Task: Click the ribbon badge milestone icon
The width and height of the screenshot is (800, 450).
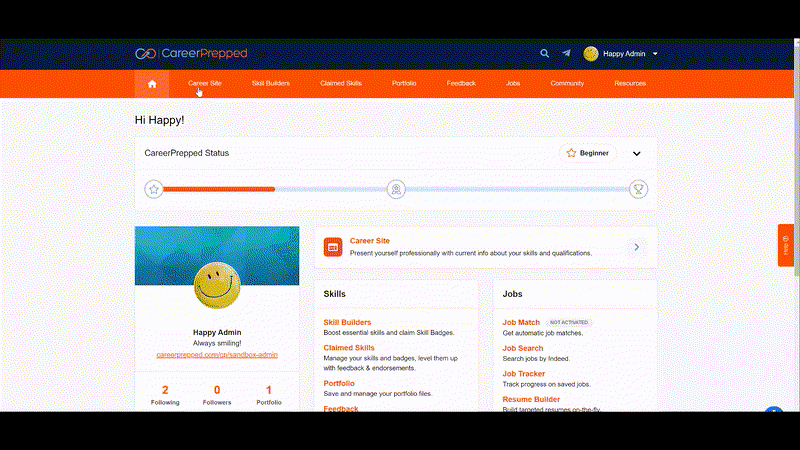Action: (x=396, y=189)
